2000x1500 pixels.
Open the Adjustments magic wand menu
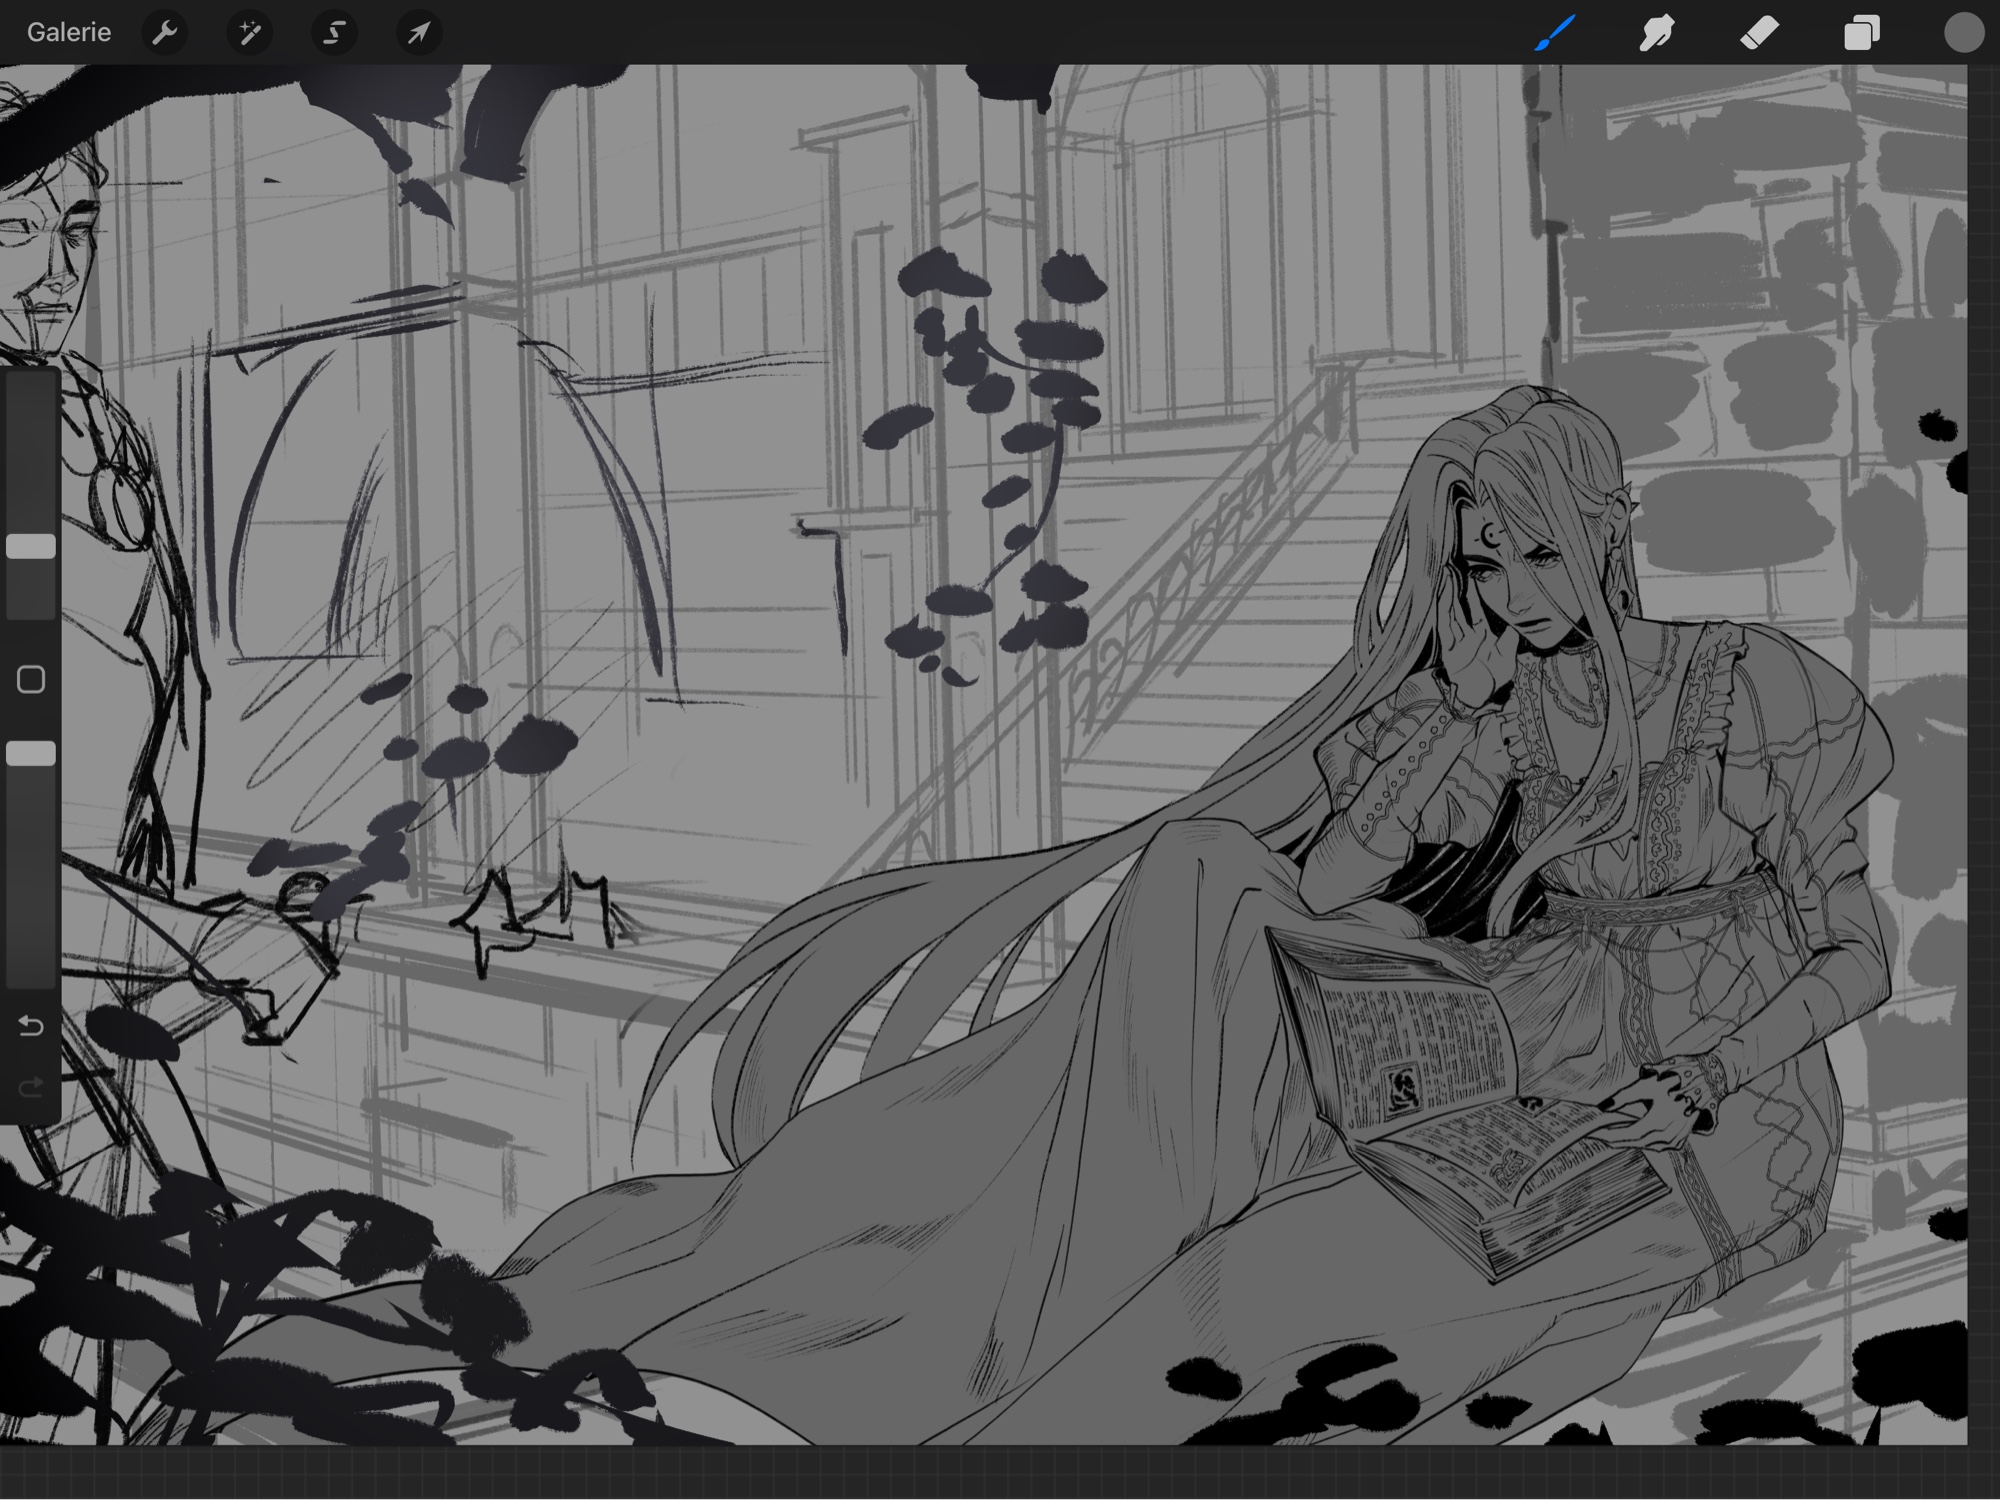249,33
